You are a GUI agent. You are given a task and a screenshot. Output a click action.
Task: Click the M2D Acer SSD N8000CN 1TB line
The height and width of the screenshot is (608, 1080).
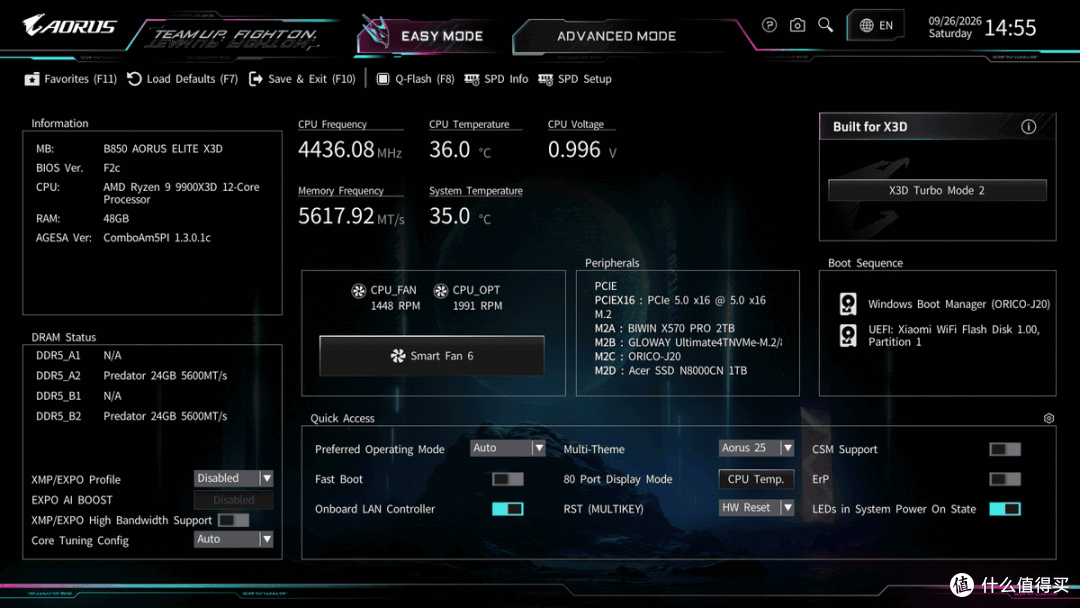(671, 370)
